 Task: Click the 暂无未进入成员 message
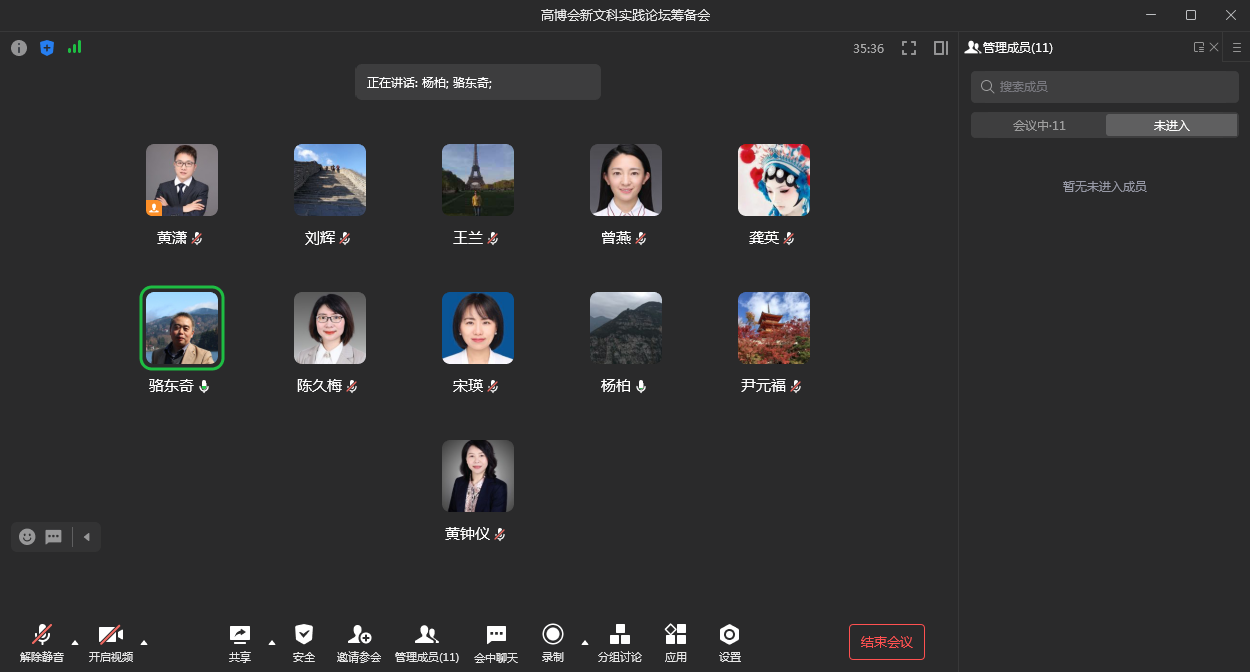(1104, 186)
